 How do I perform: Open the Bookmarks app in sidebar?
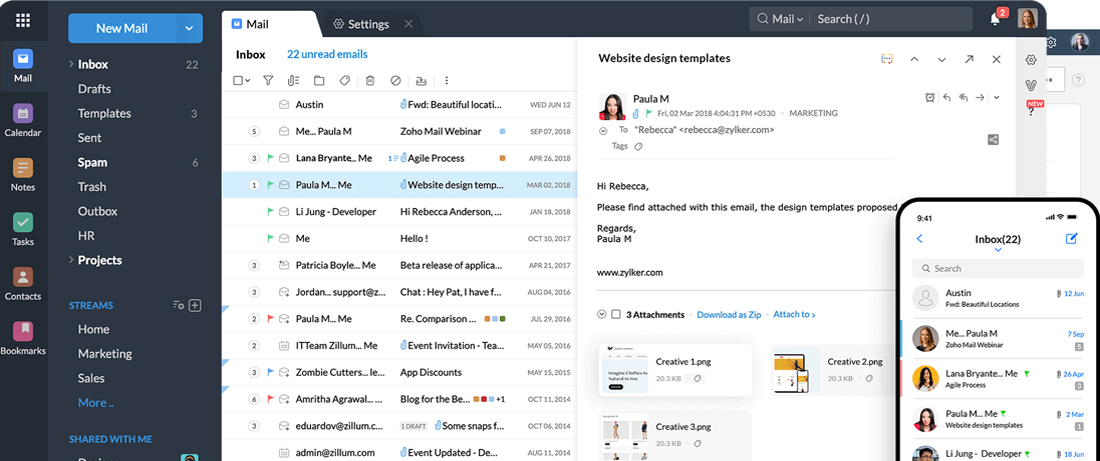(x=22, y=339)
